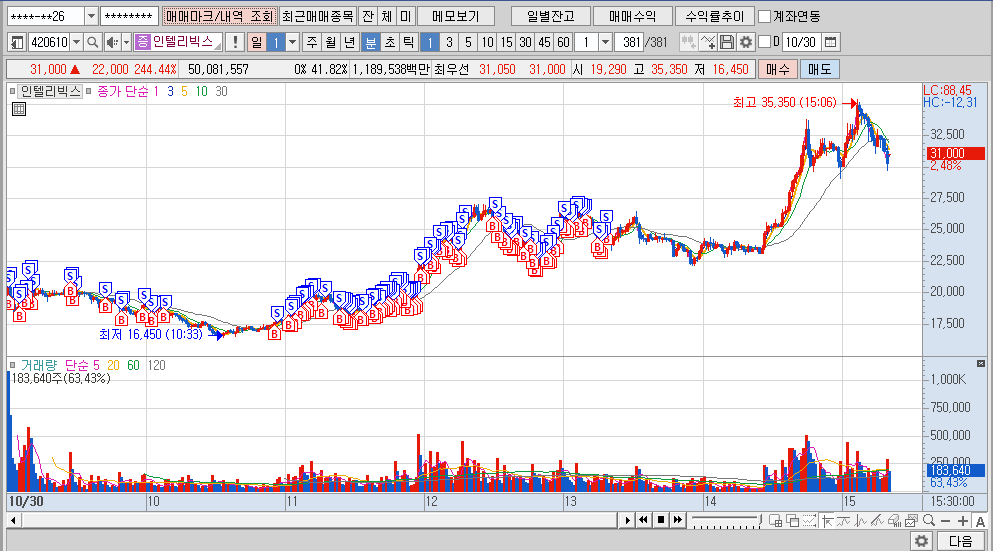The height and width of the screenshot is (551, 993).
Task: Open chart settings gear in top toolbar
Action: [746, 42]
